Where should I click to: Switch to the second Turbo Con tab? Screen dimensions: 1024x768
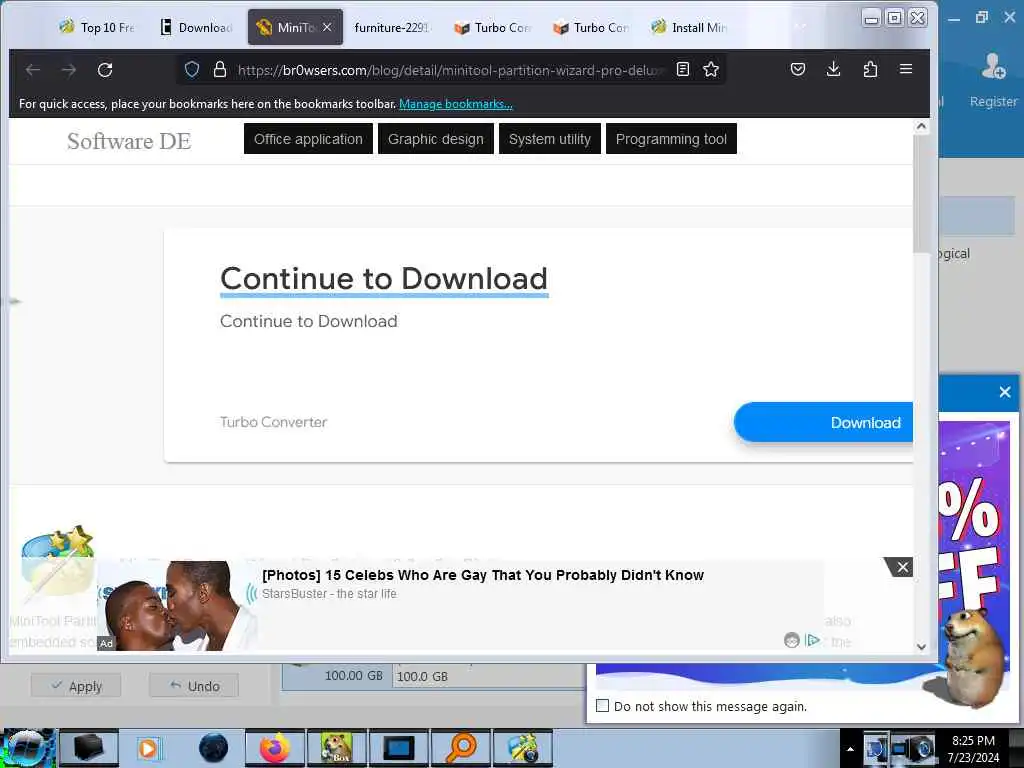591,27
